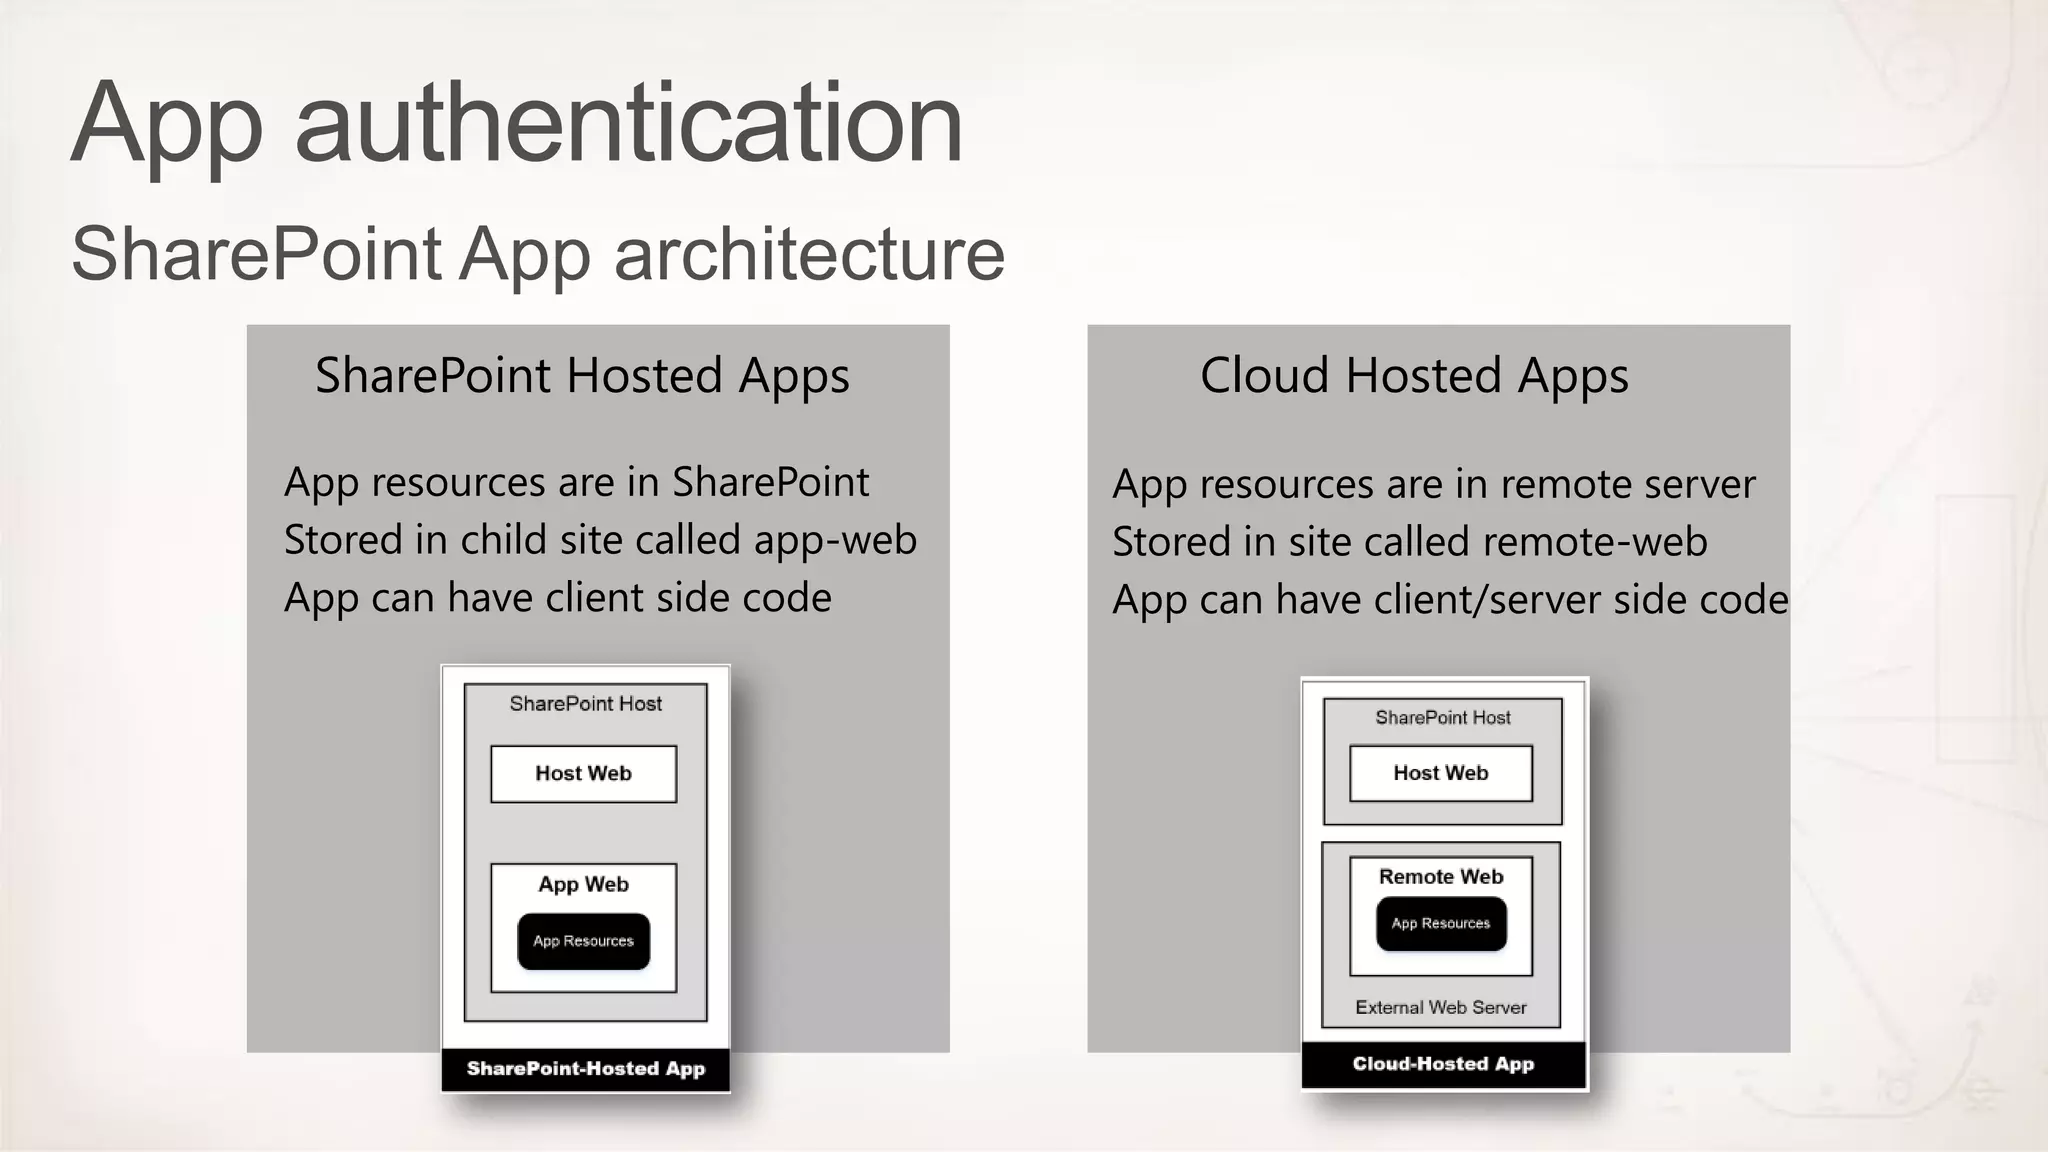Click the App Web label box
The image size is (2048, 1152).
click(583, 884)
